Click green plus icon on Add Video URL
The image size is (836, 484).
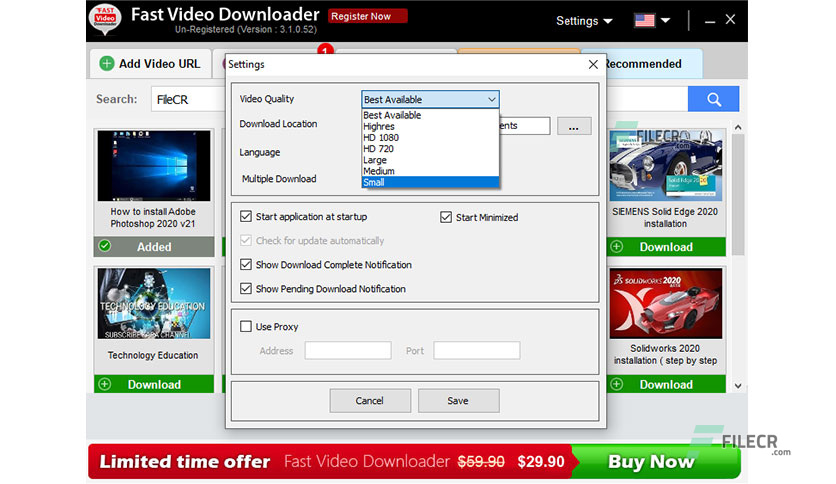(107, 63)
